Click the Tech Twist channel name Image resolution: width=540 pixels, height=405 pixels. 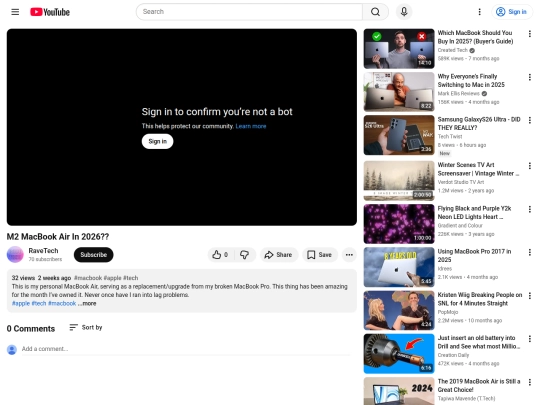click(450, 137)
